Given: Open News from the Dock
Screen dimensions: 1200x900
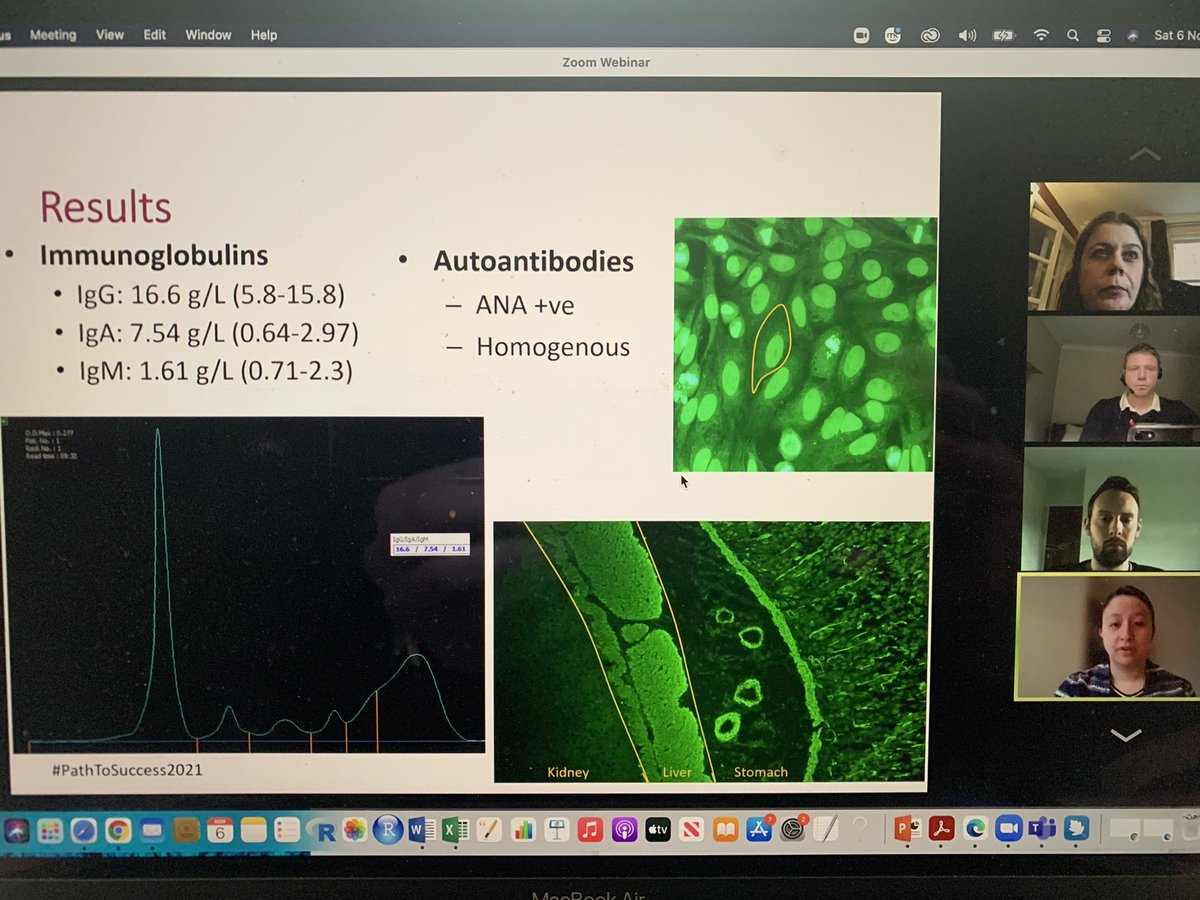Looking at the screenshot, I should [x=691, y=830].
